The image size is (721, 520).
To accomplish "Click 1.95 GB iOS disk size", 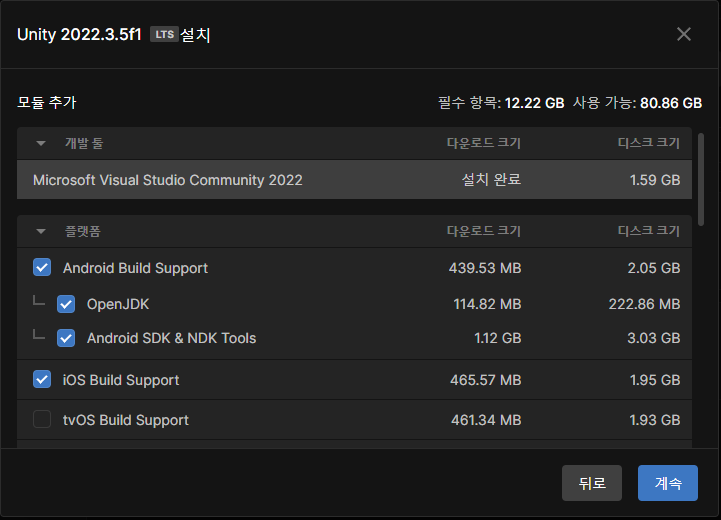I will click(655, 380).
